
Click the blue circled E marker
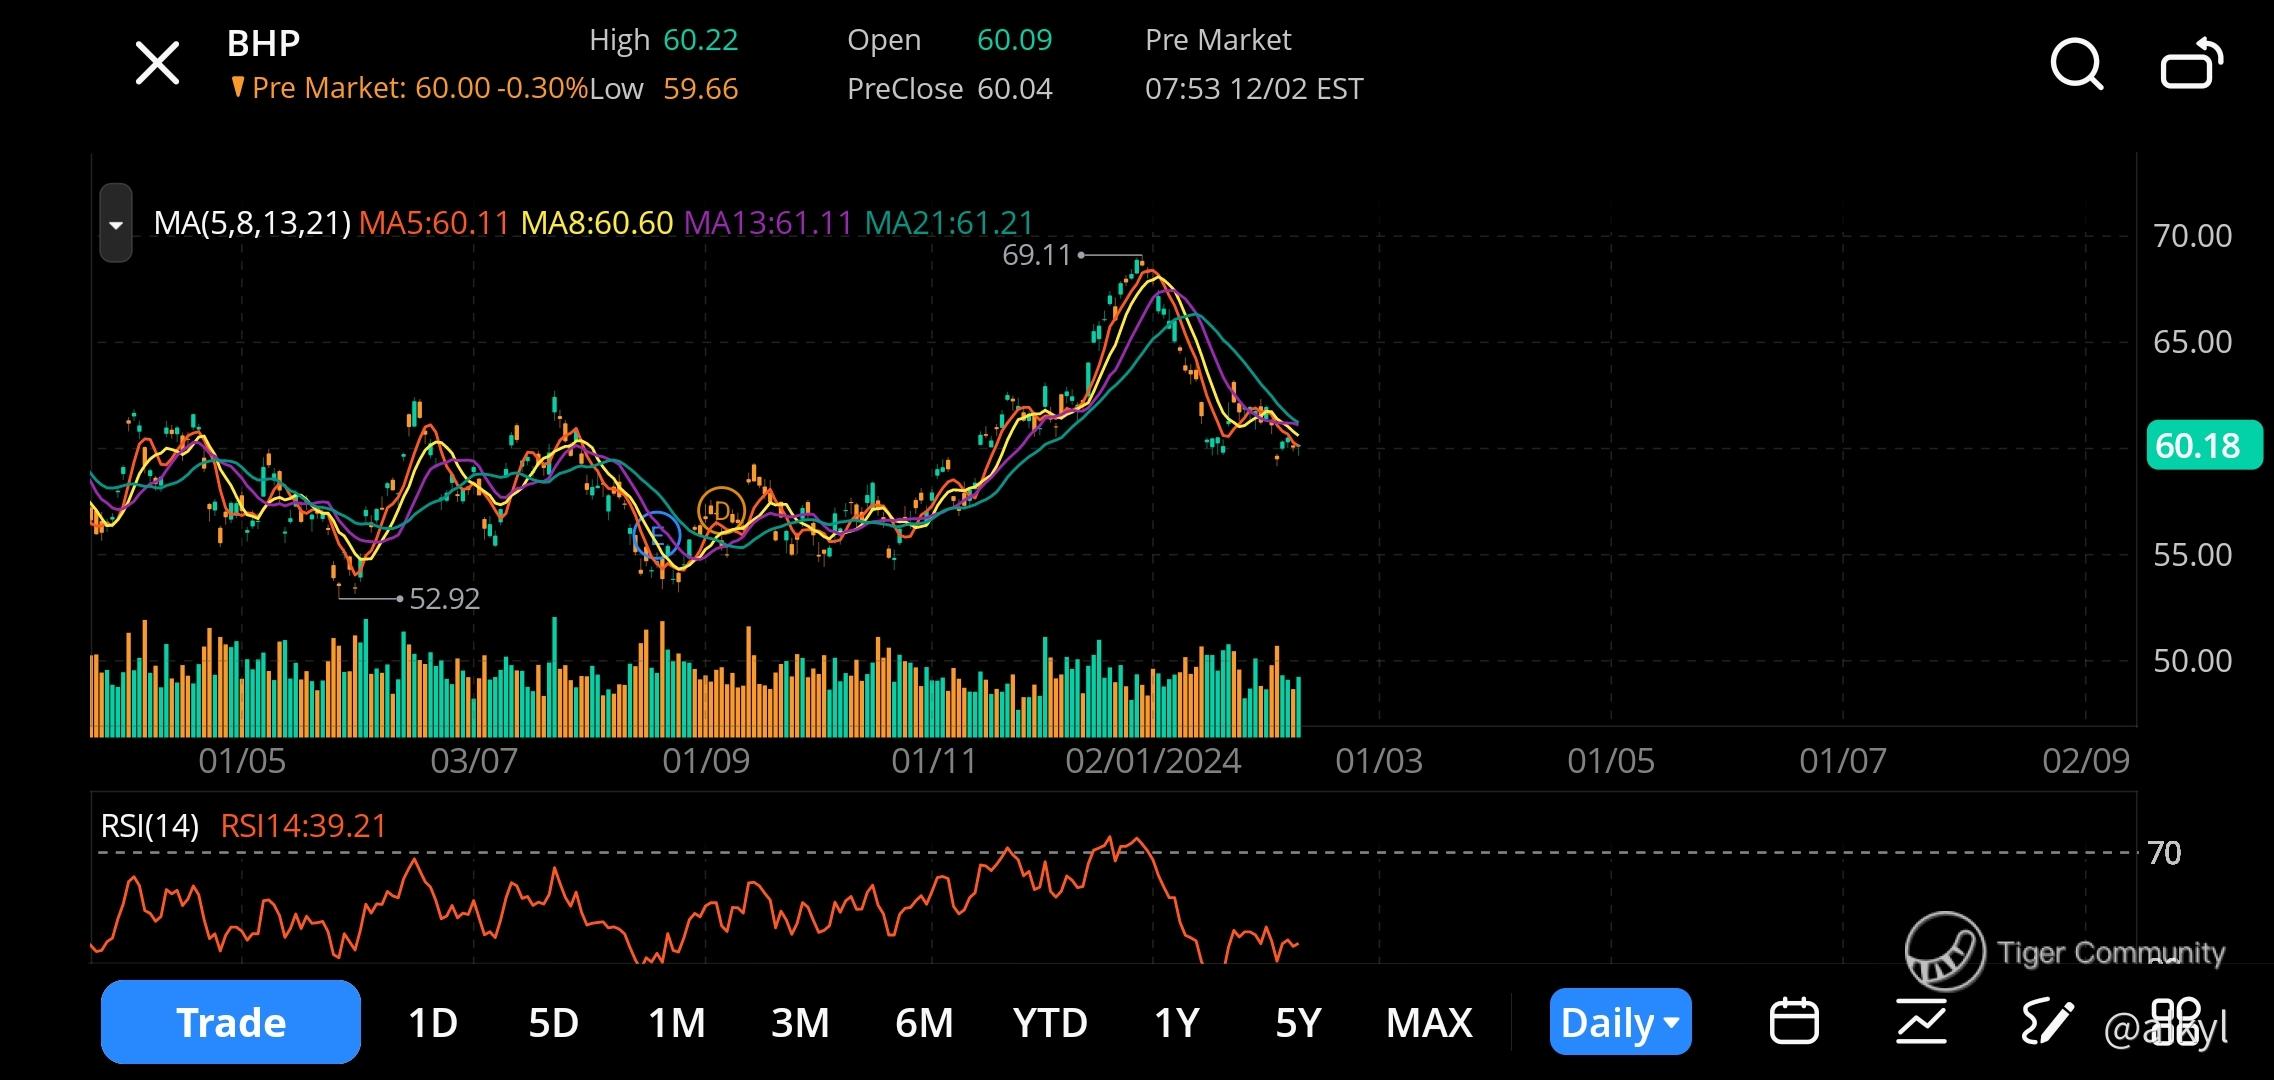pyautogui.click(x=657, y=535)
